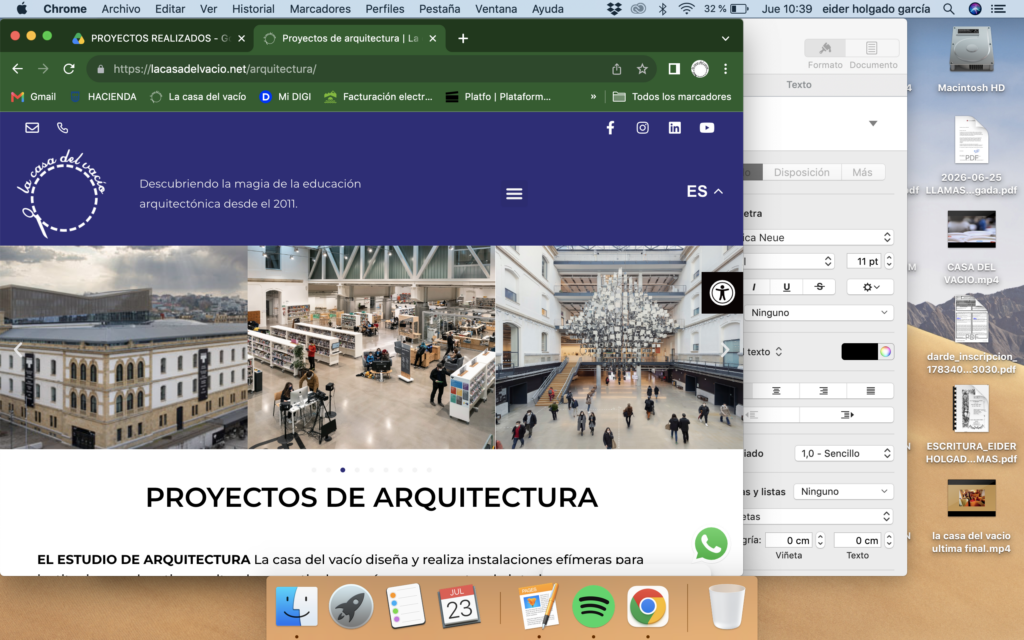Open Spotify from the Dock
The height and width of the screenshot is (640, 1024).
tap(593, 607)
